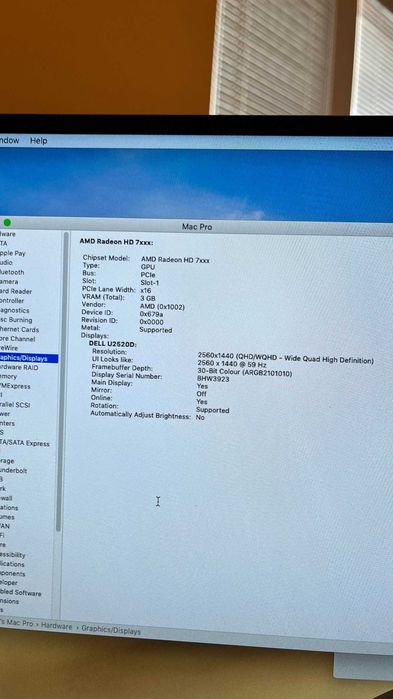Click the green zoom window button
This screenshot has width=393, height=699.
click(7, 222)
